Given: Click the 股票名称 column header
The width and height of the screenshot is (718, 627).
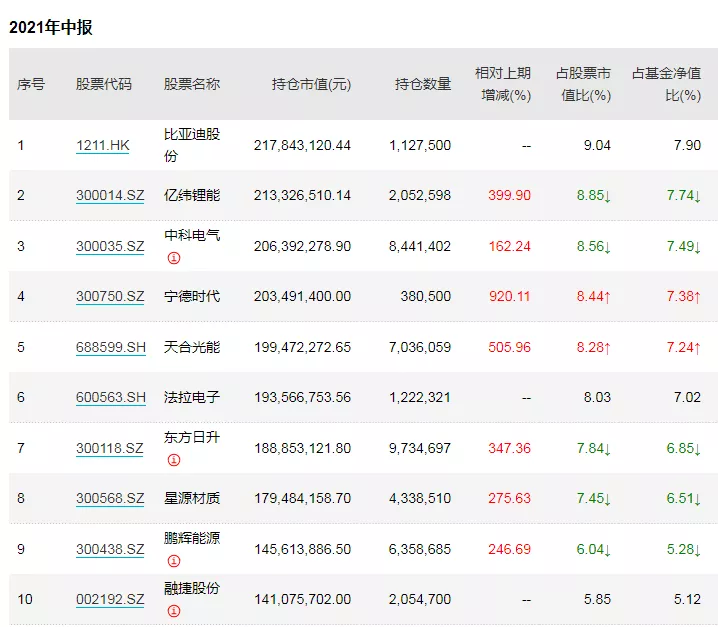Looking at the screenshot, I should (x=191, y=84).
